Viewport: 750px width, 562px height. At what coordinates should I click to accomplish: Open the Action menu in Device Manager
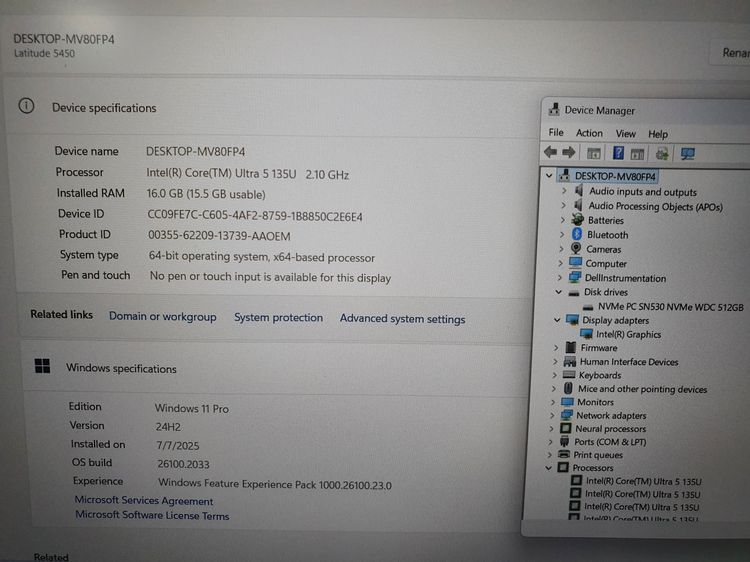click(x=589, y=133)
